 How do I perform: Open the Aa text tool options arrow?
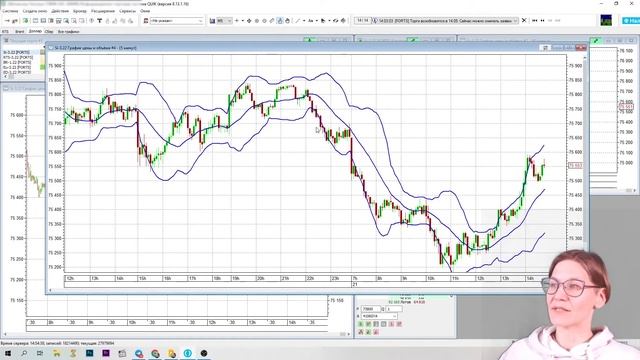coord(317,21)
